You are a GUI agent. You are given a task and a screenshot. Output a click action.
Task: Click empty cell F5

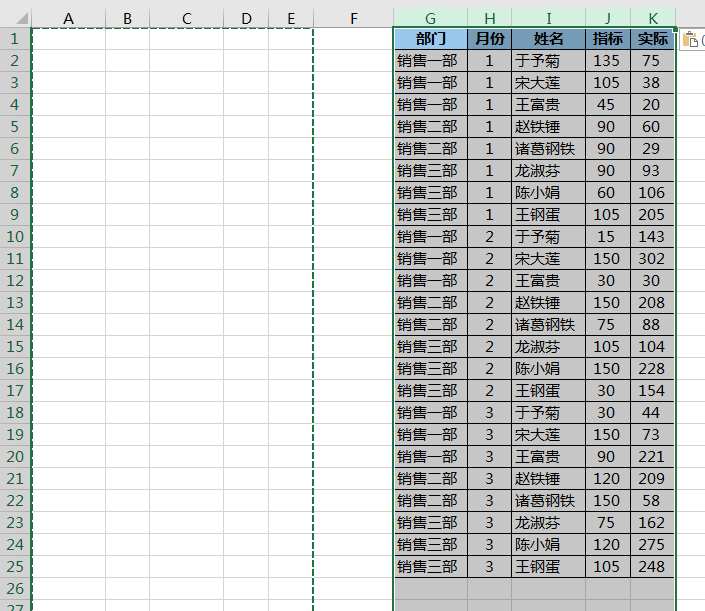point(354,127)
